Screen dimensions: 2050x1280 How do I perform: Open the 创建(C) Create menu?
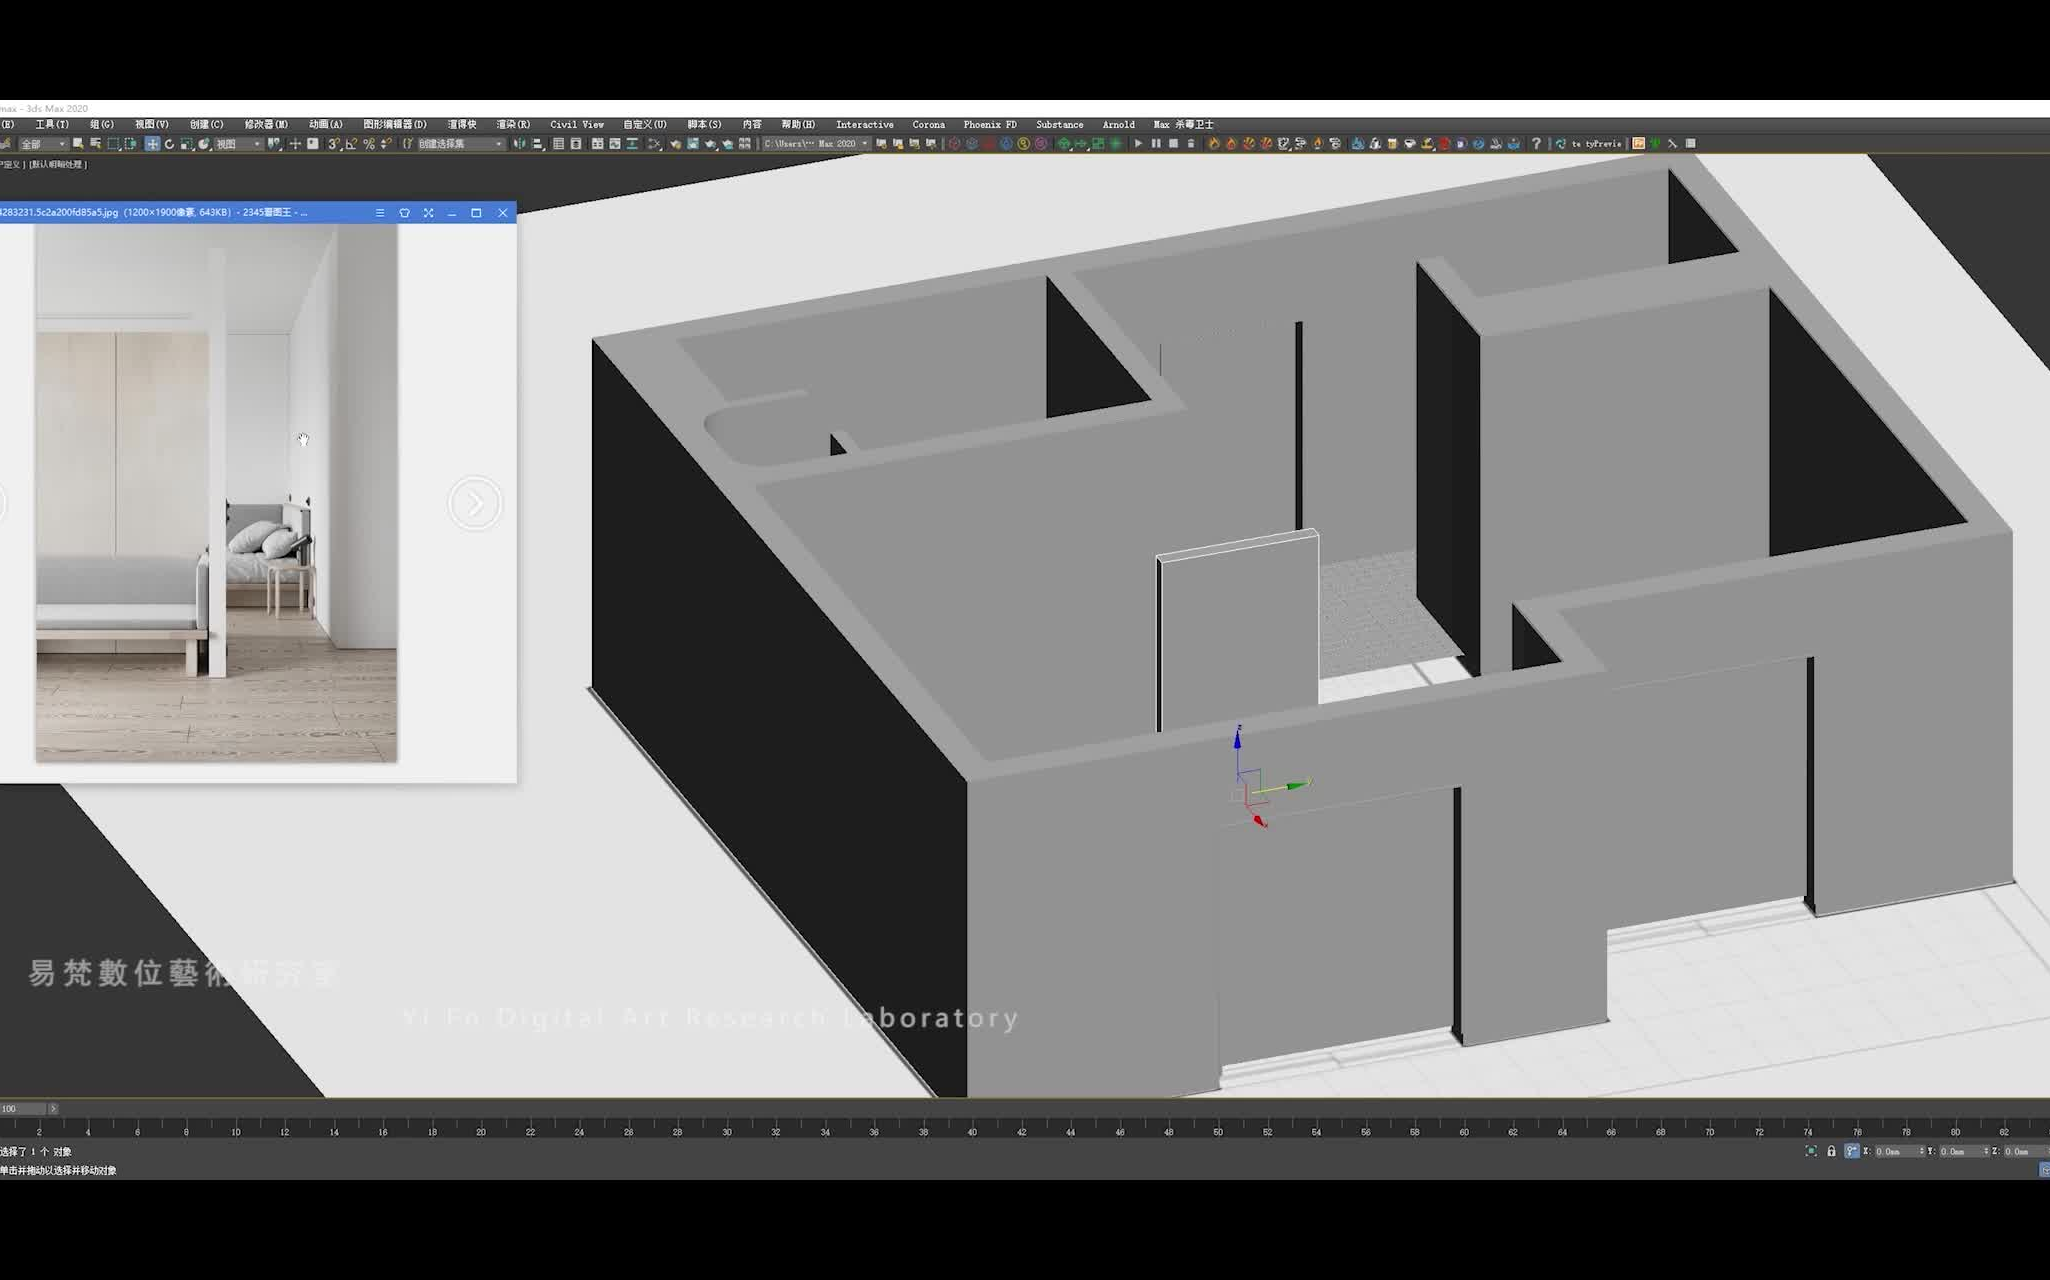pyautogui.click(x=207, y=124)
